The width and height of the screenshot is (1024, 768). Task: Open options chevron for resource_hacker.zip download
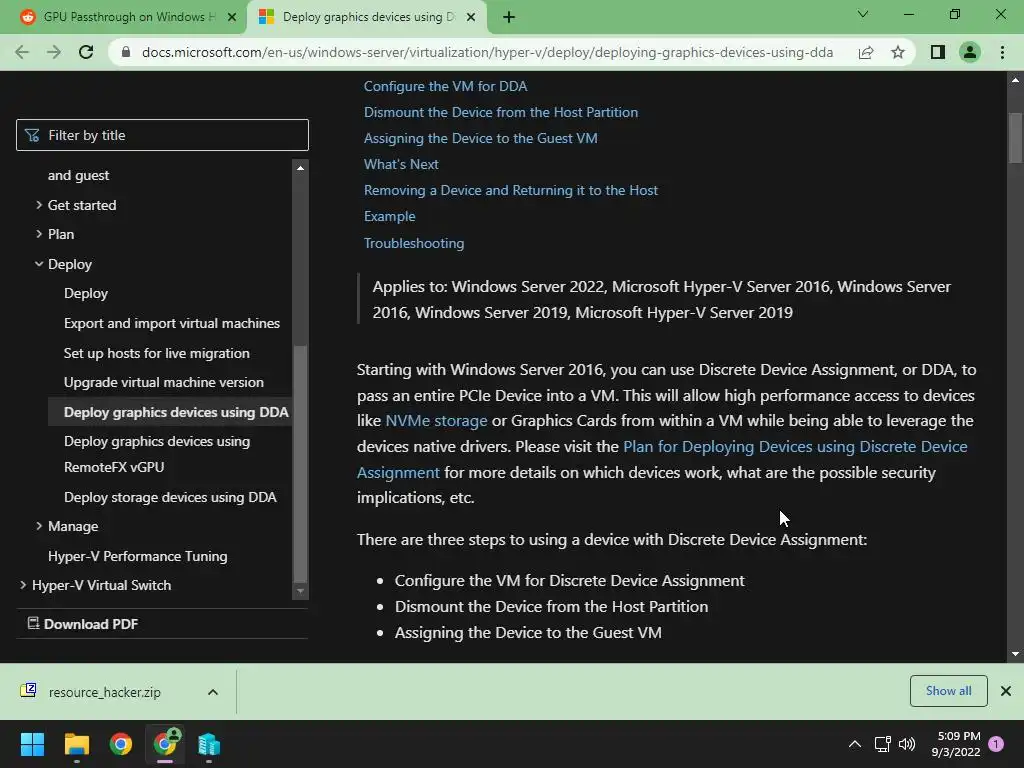click(x=213, y=692)
